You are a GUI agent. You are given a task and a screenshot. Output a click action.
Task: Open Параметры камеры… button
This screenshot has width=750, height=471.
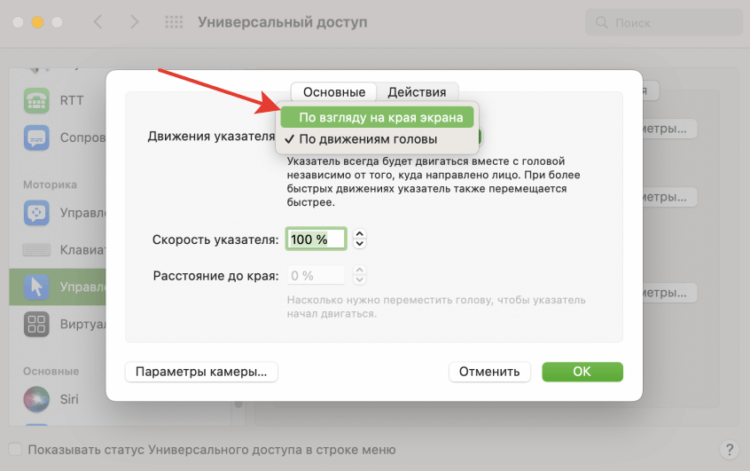click(201, 372)
